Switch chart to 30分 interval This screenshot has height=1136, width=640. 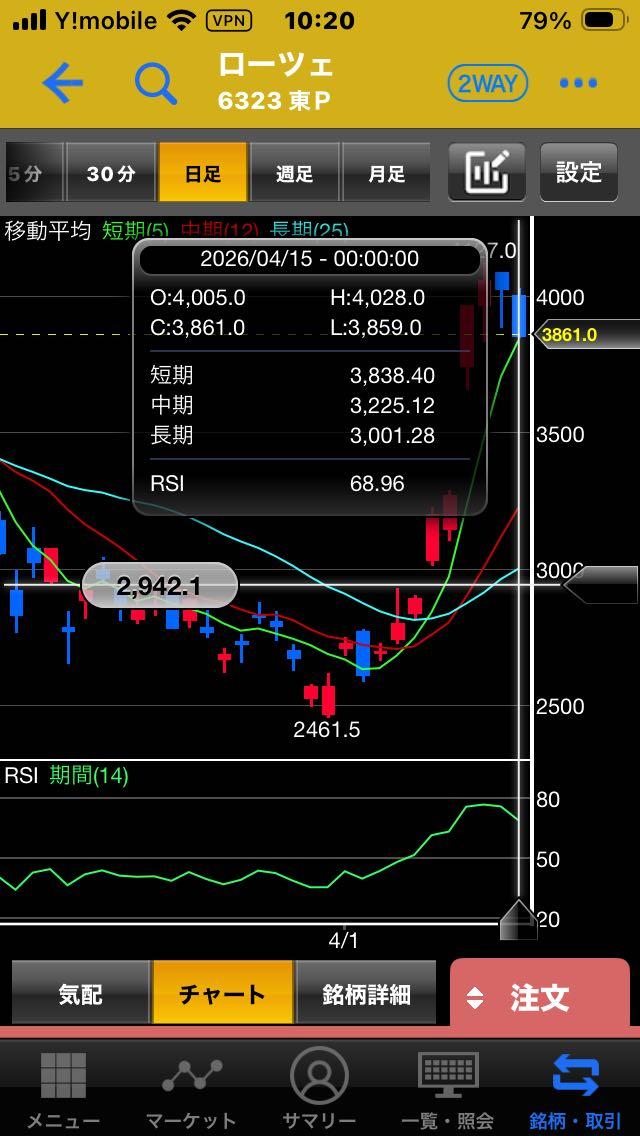point(110,173)
